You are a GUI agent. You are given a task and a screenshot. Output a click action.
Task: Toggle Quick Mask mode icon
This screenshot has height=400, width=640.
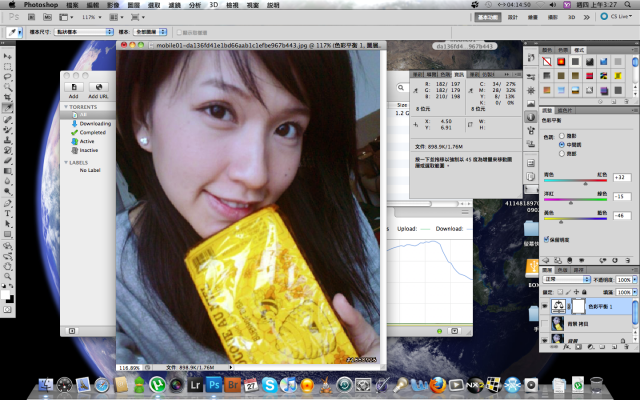pyautogui.click(x=8, y=310)
